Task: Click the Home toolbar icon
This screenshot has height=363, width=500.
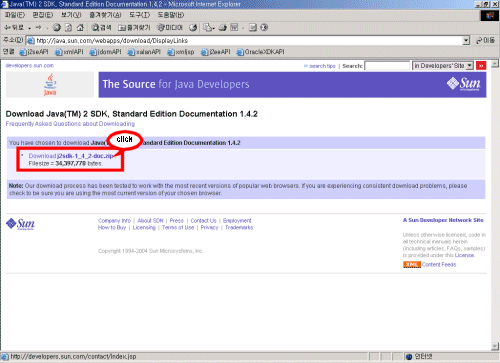Action: coord(80,28)
